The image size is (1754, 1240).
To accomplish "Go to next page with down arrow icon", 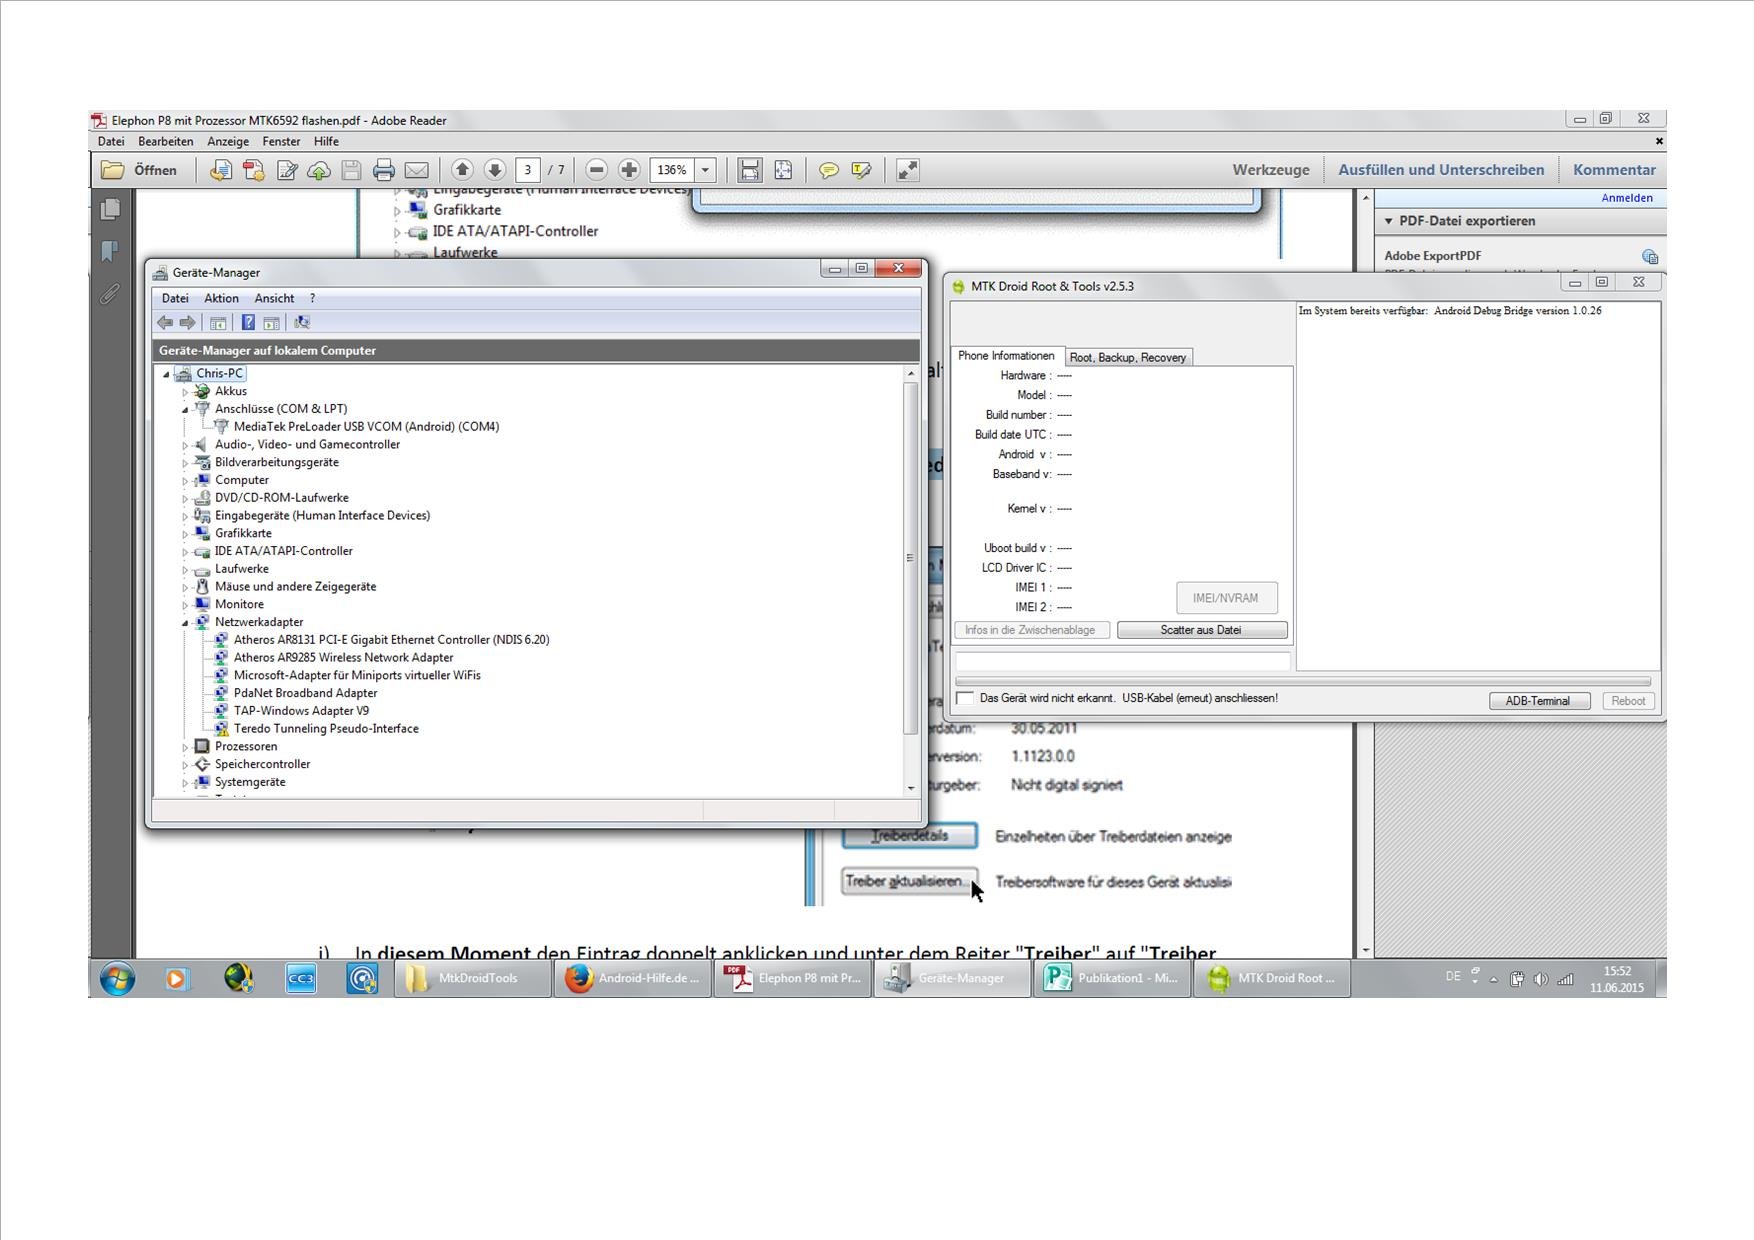I will click(x=494, y=170).
